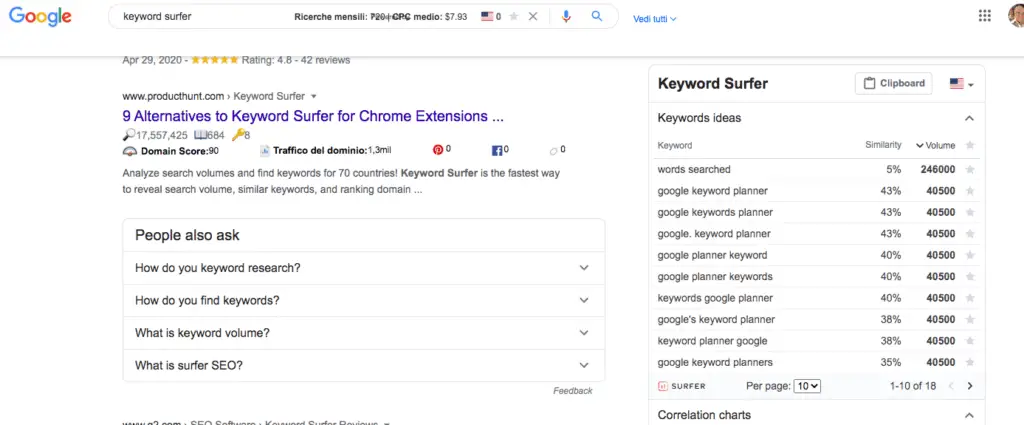This screenshot has width=1024, height=425.
Task: Click US flag icon in search bar
Action: 487,17
